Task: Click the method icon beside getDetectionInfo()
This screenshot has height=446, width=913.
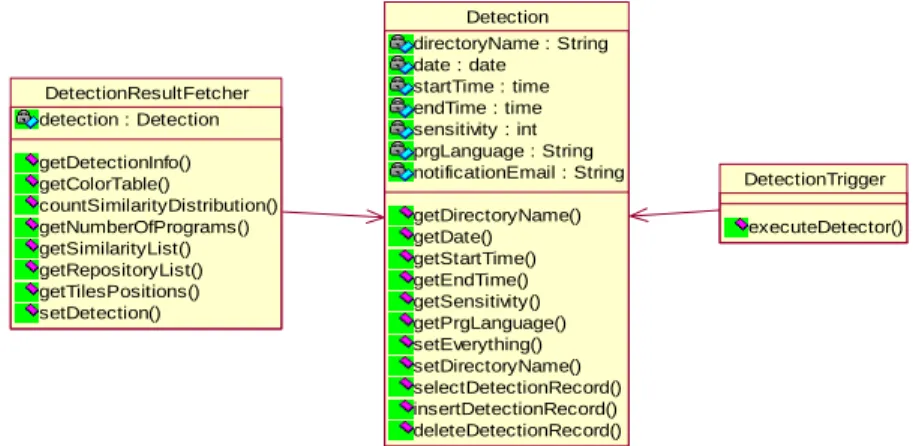Action: click(29, 162)
